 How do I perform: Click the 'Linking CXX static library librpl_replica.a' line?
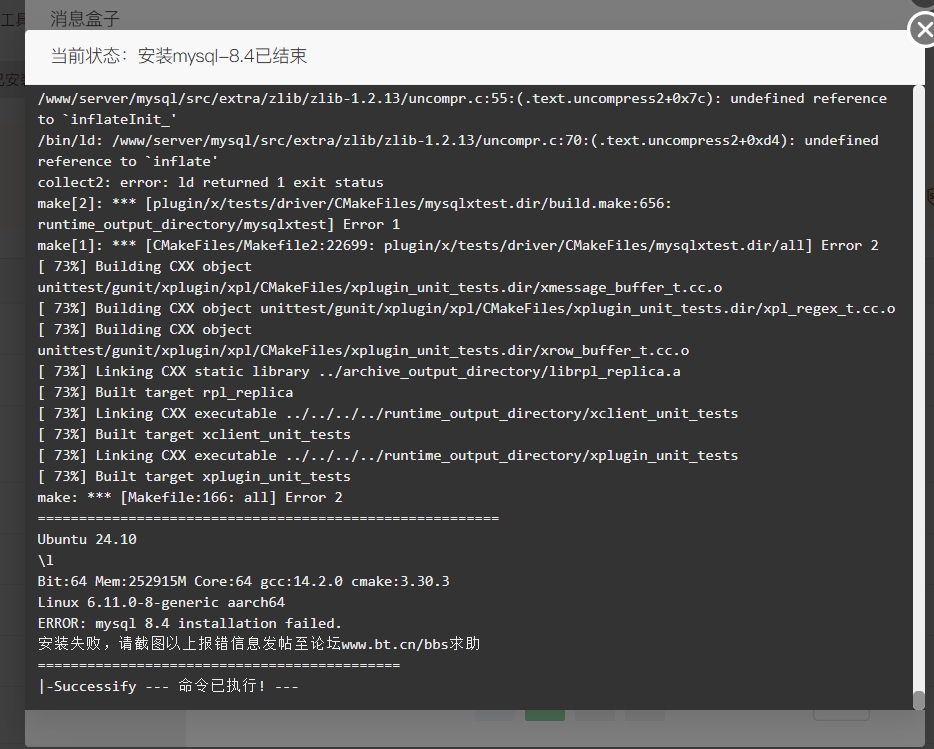pos(359,371)
